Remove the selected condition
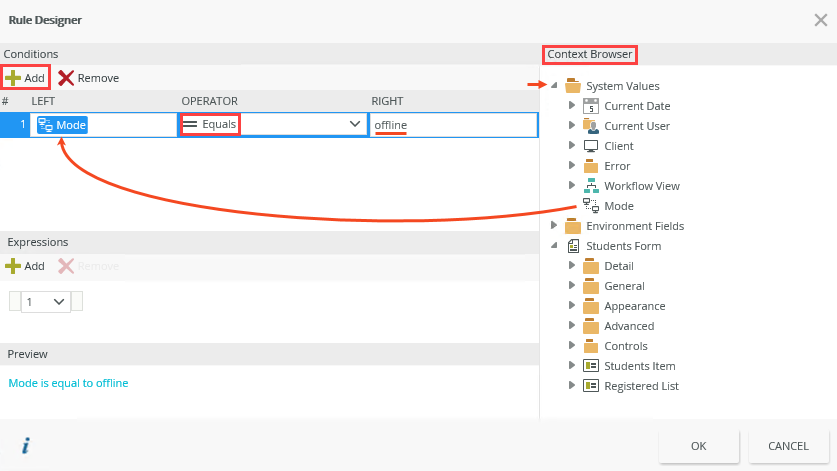The height and width of the screenshot is (471, 837). (x=88, y=78)
